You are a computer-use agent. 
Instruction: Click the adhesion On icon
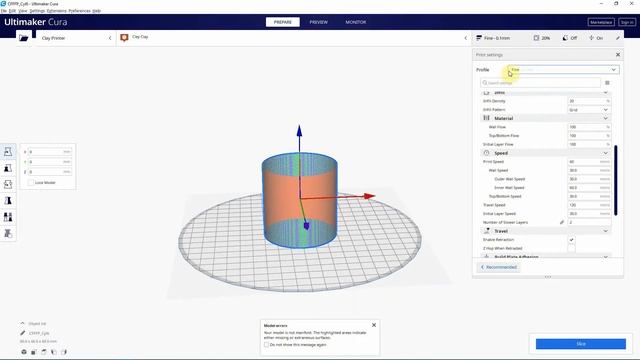(591, 38)
